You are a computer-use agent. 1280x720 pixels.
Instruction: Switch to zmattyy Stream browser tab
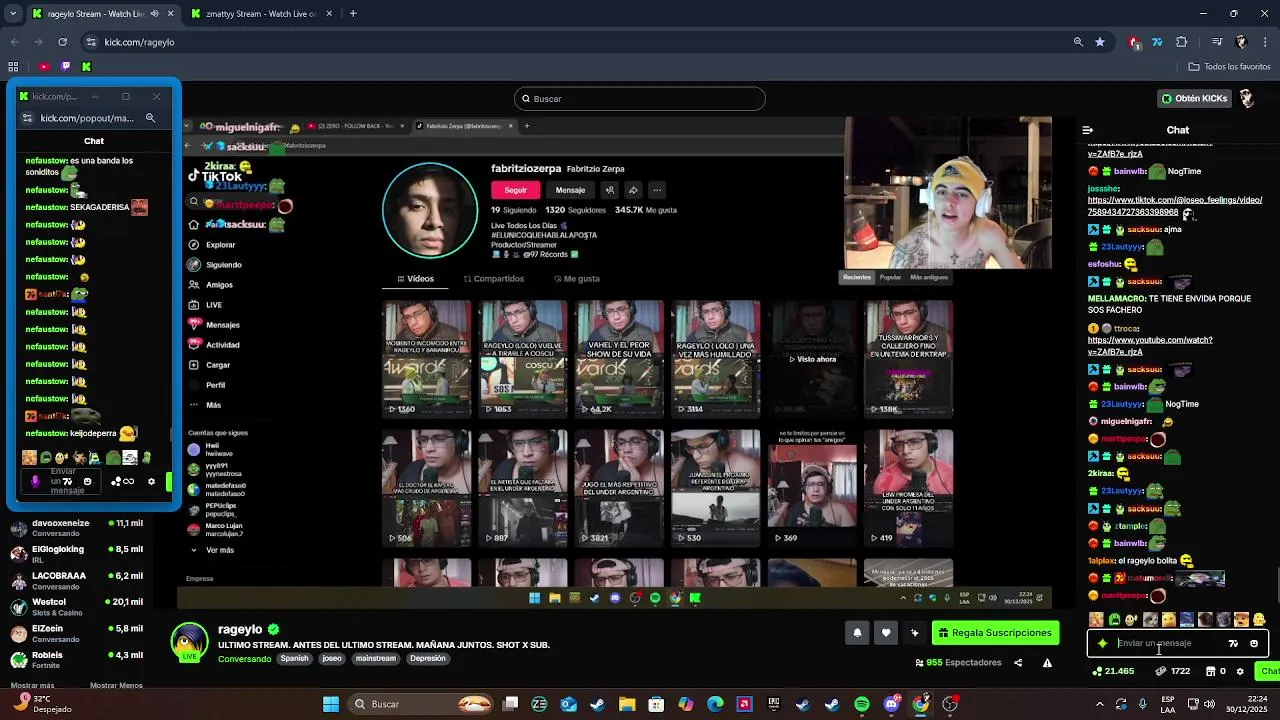point(261,14)
